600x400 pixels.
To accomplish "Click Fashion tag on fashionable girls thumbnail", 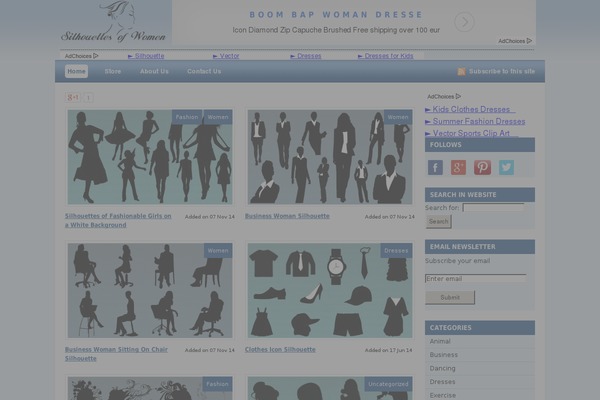I will [187, 117].
